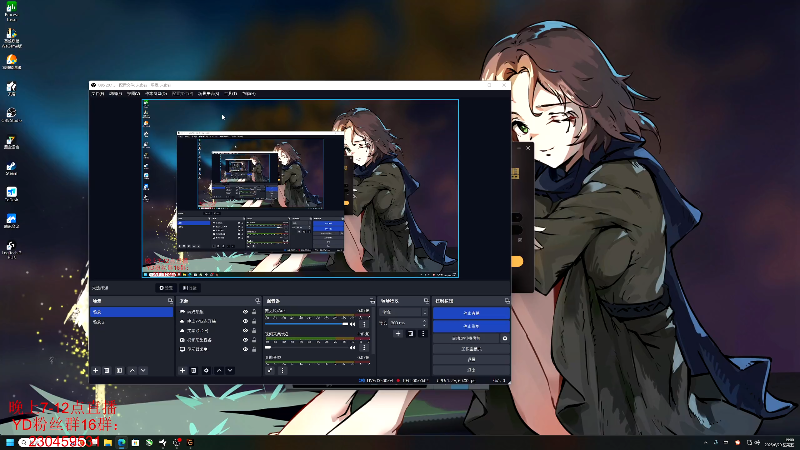Screen dimensions: 800x450
Task: Open the first mixer channel's three-dot menu
Action: (x=364, y=324)
